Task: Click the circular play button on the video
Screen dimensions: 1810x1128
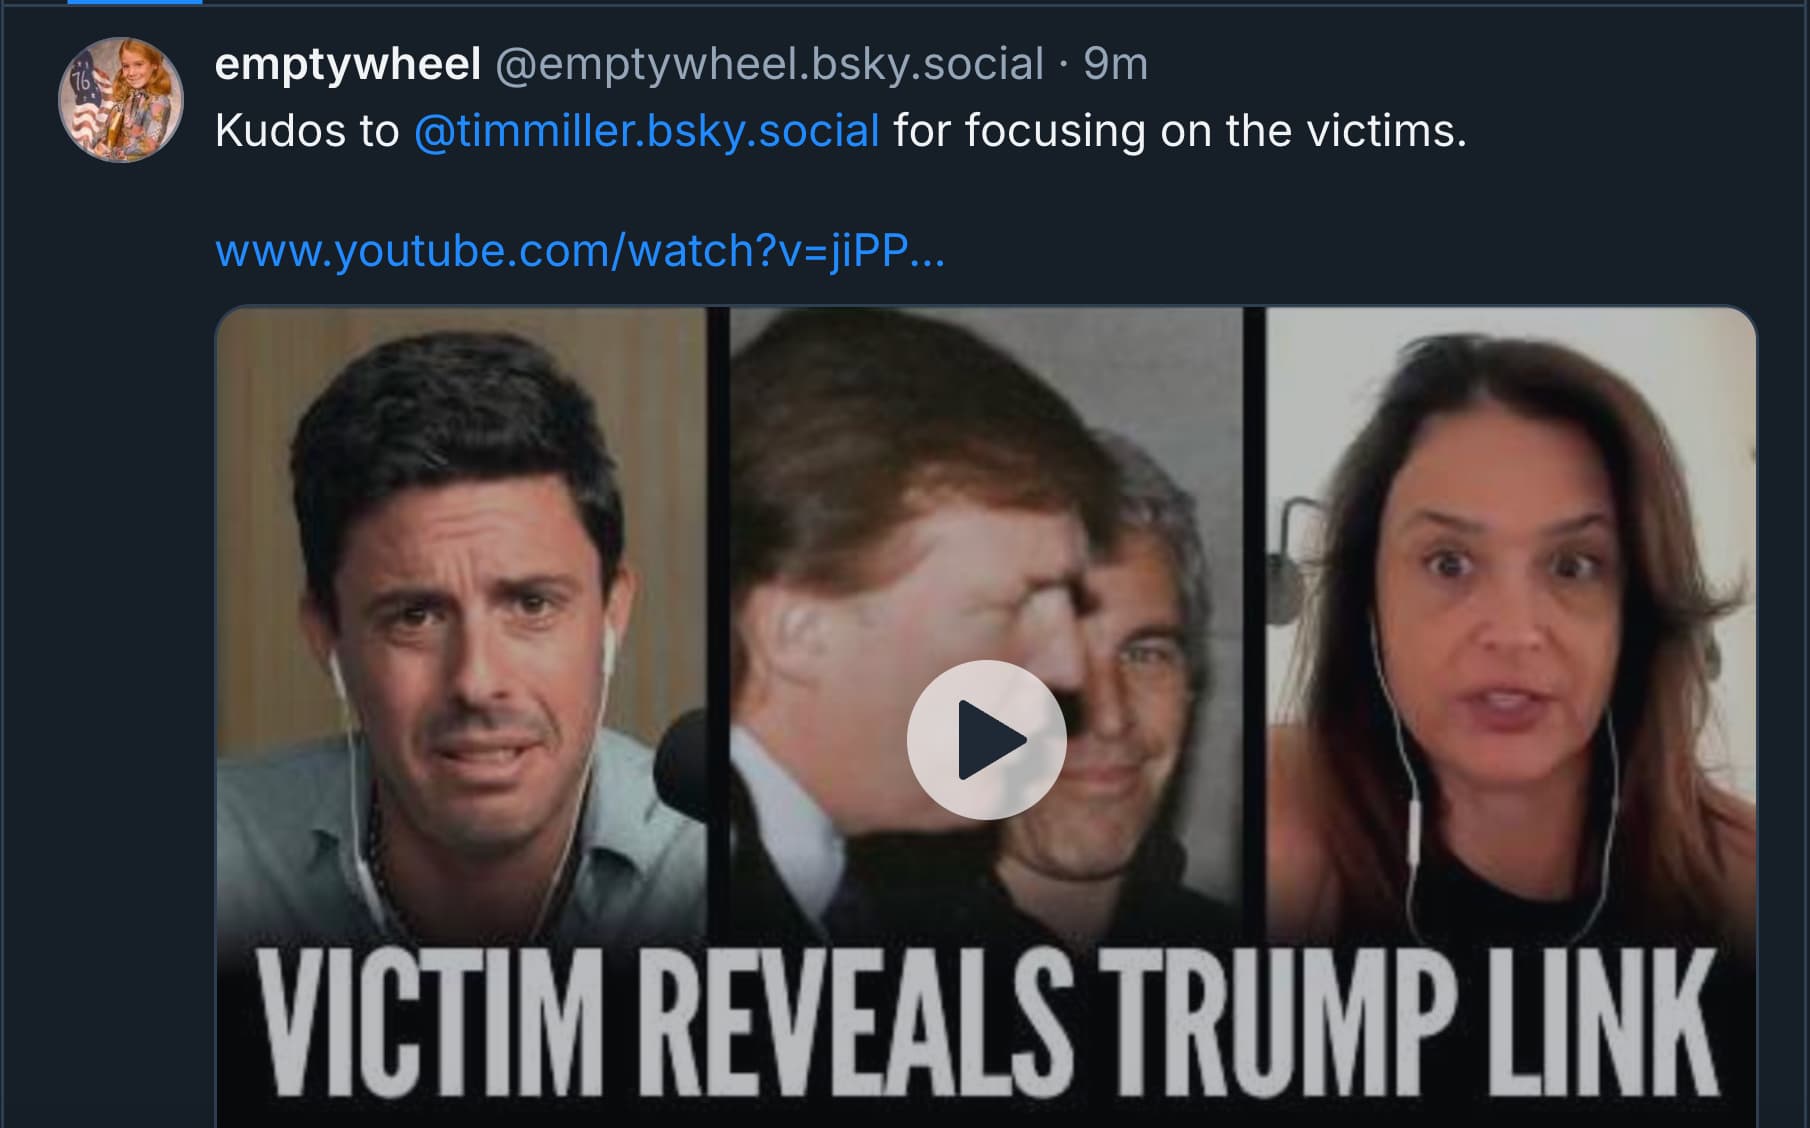Action: tap(986, 740)
